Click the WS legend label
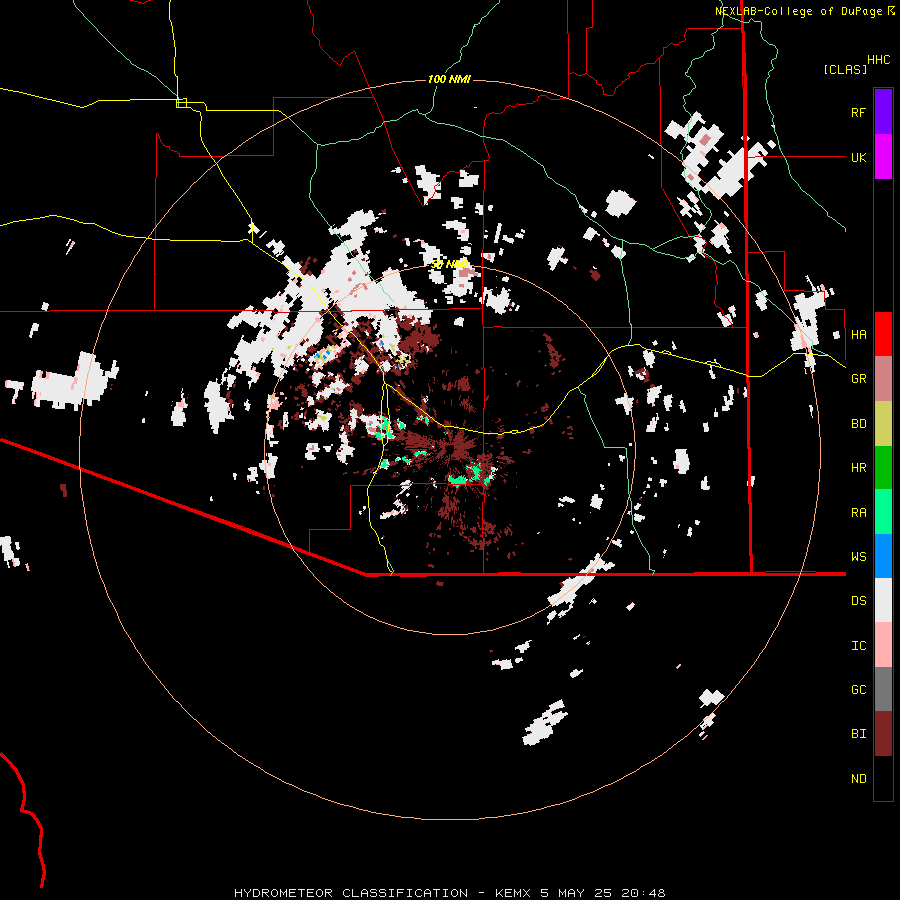The image size is (900, 900). coord(858,557)
